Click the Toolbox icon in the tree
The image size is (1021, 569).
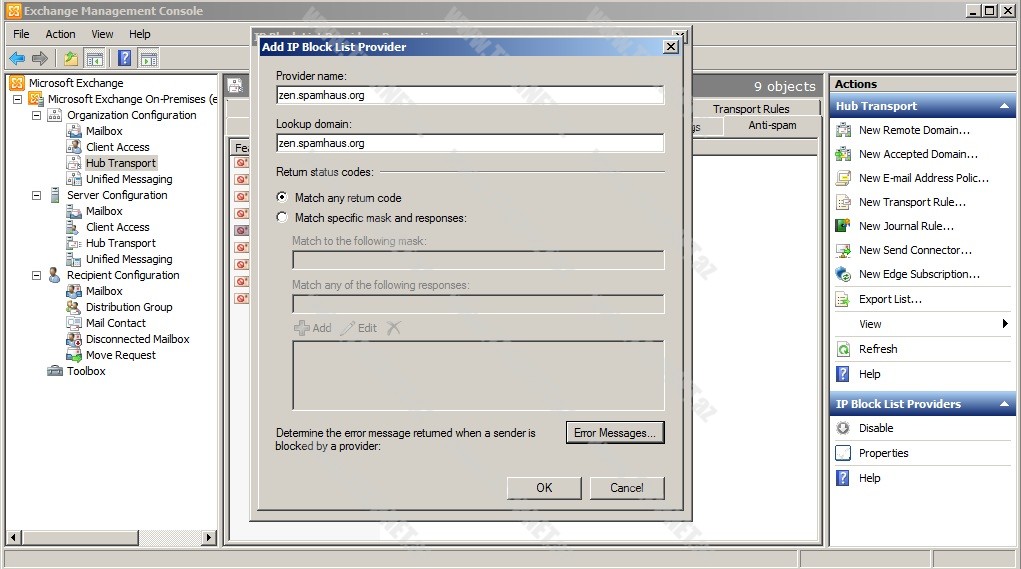55,371
